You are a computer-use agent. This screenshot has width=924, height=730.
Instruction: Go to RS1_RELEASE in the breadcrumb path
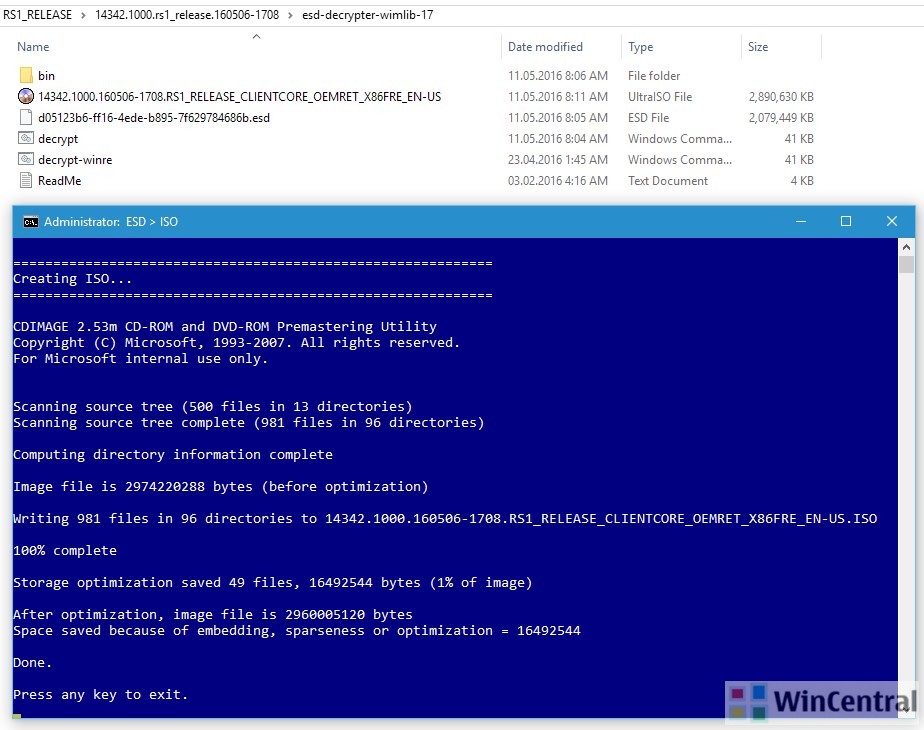(x=37, y=15)
